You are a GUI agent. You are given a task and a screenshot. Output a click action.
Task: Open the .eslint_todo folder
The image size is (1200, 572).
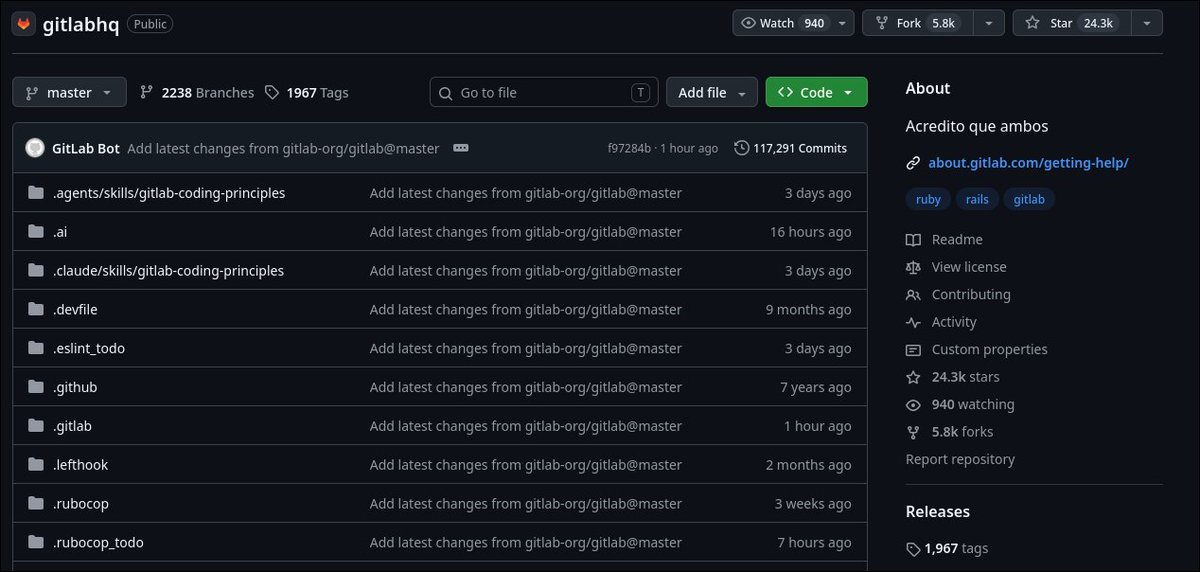(x=89, y=348)
